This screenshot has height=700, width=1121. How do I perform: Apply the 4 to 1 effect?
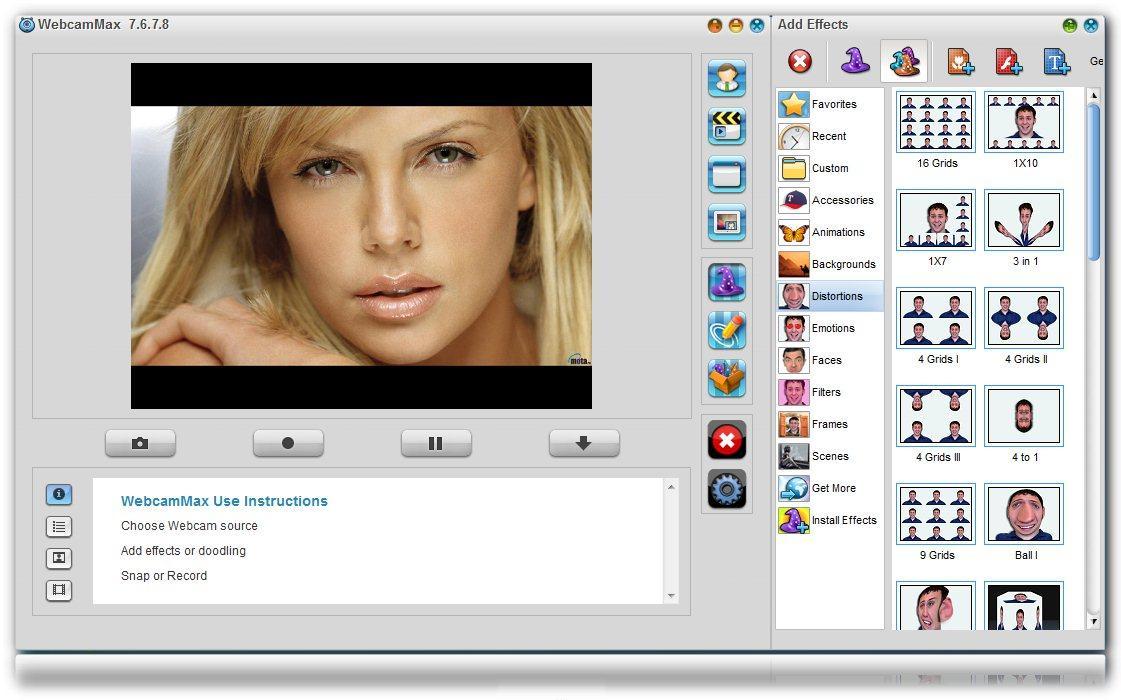tap(1024, 416)
